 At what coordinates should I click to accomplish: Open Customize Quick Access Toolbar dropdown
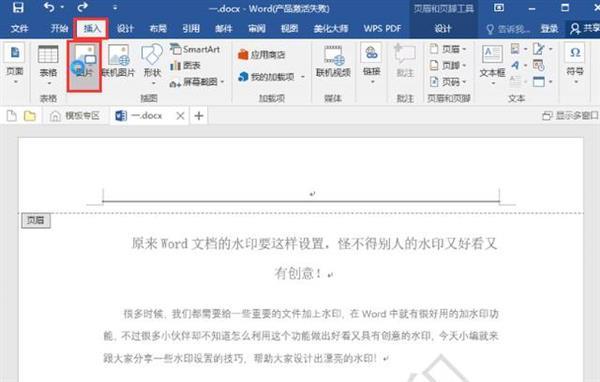115,7
